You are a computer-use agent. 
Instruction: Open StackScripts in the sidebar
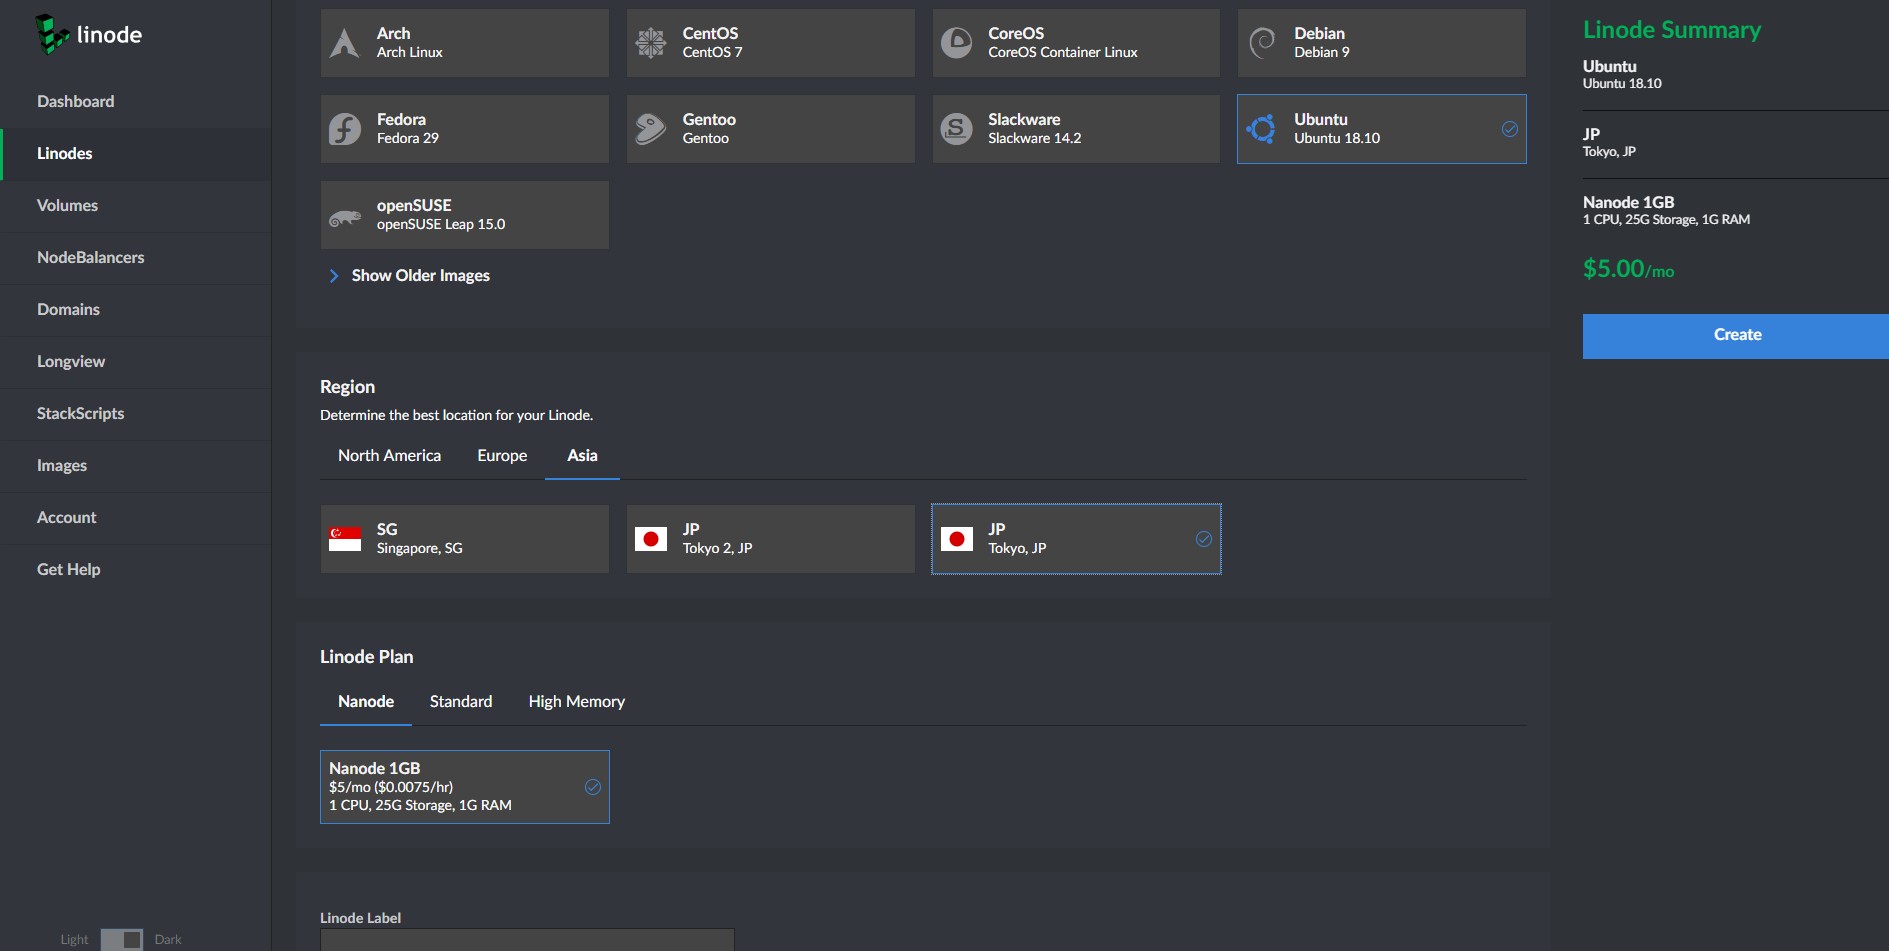(x=81, y=414)
